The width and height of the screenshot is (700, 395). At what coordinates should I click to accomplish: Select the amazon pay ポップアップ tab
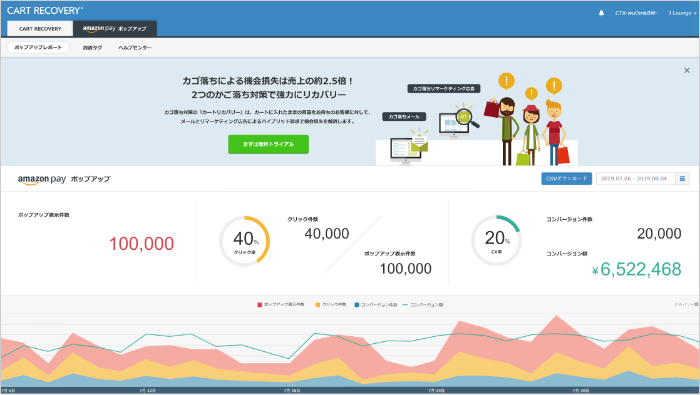click(115, 29)
